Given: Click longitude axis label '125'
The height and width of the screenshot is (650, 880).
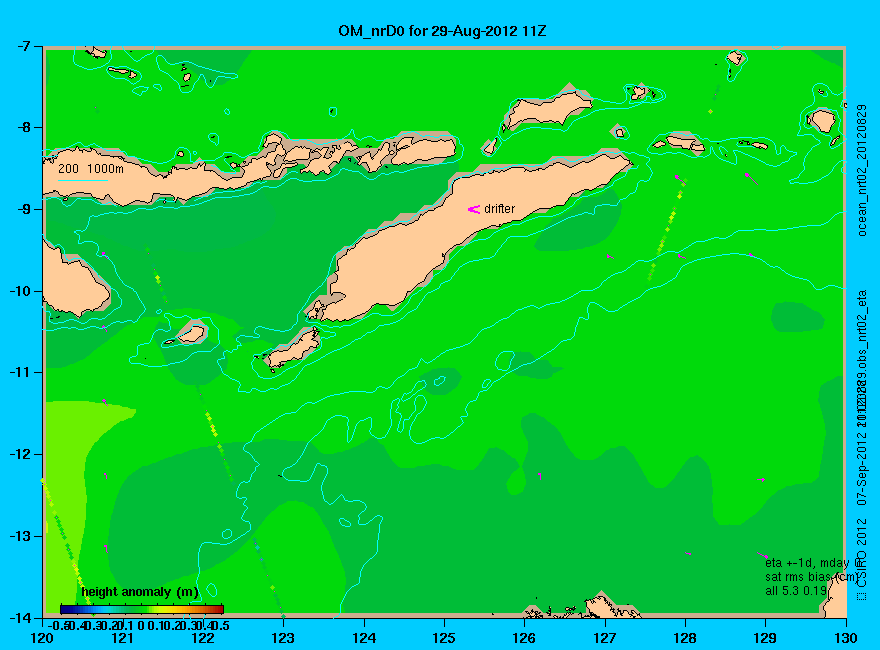Looking at the screenshot, I should 444,638.
